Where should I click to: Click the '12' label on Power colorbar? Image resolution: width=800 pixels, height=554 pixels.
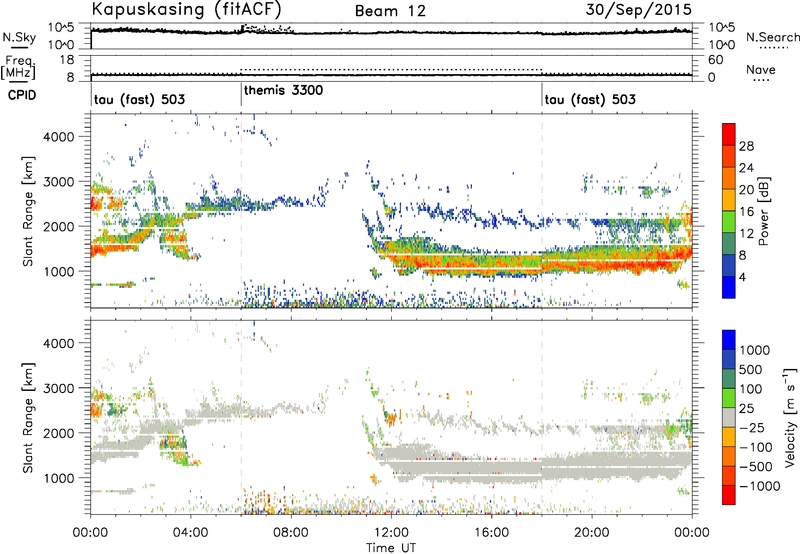[746, 234]
